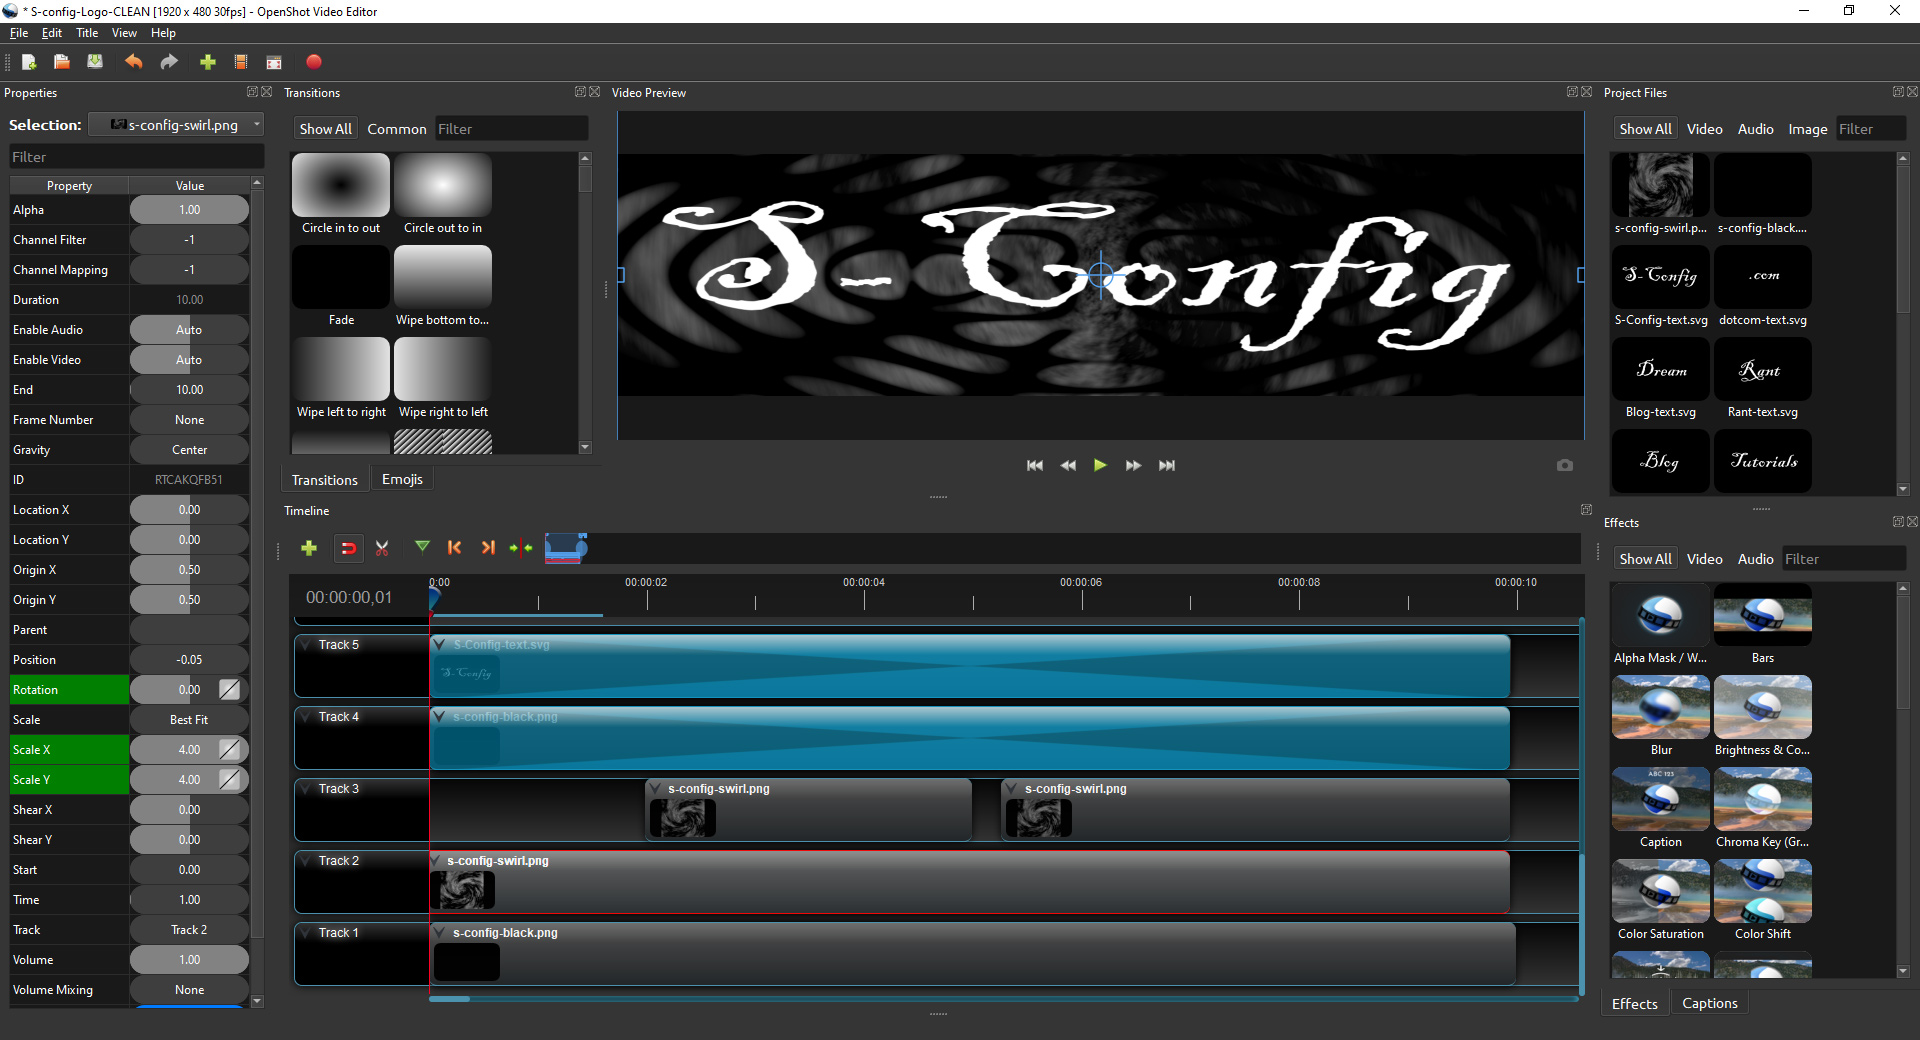Select the Circle in to out transition
The image size is (1920, 1040).
(341, 185)
